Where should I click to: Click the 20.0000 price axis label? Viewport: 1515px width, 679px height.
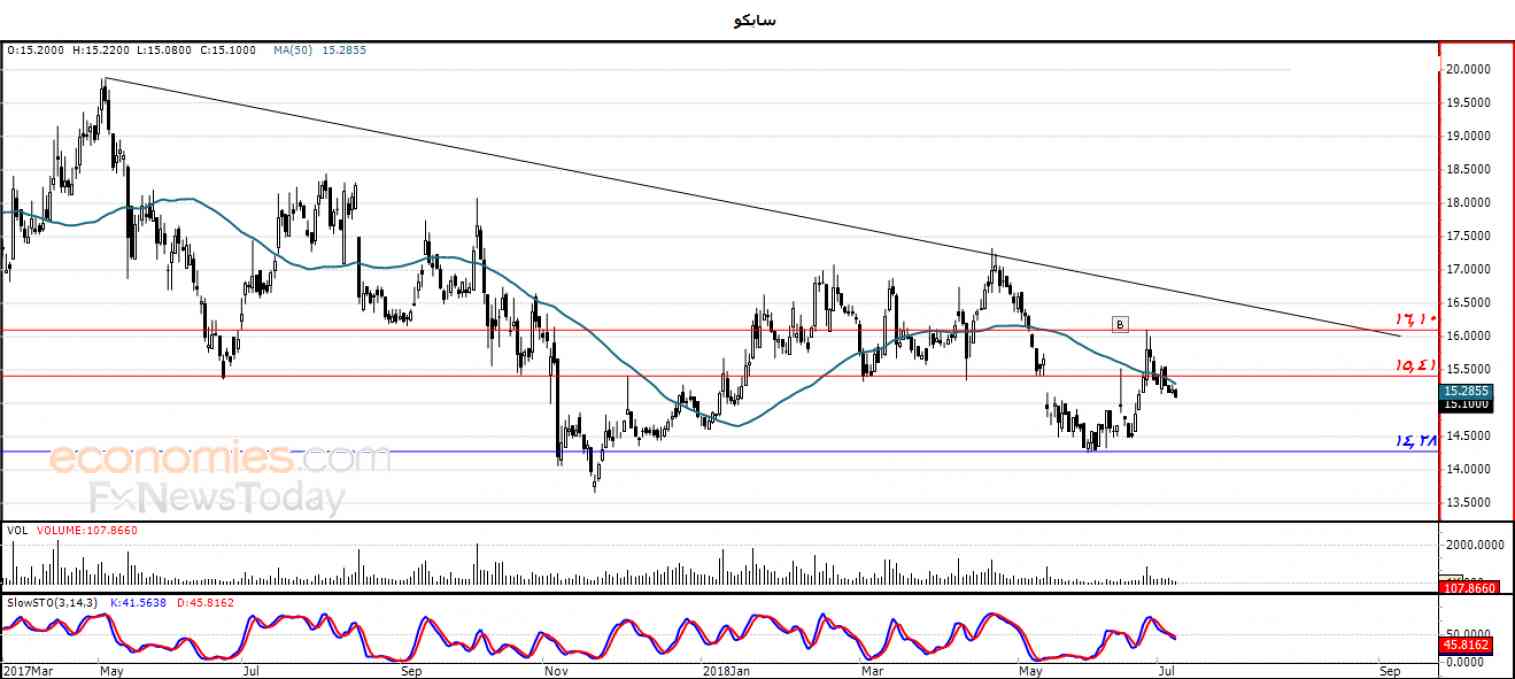1469,69
